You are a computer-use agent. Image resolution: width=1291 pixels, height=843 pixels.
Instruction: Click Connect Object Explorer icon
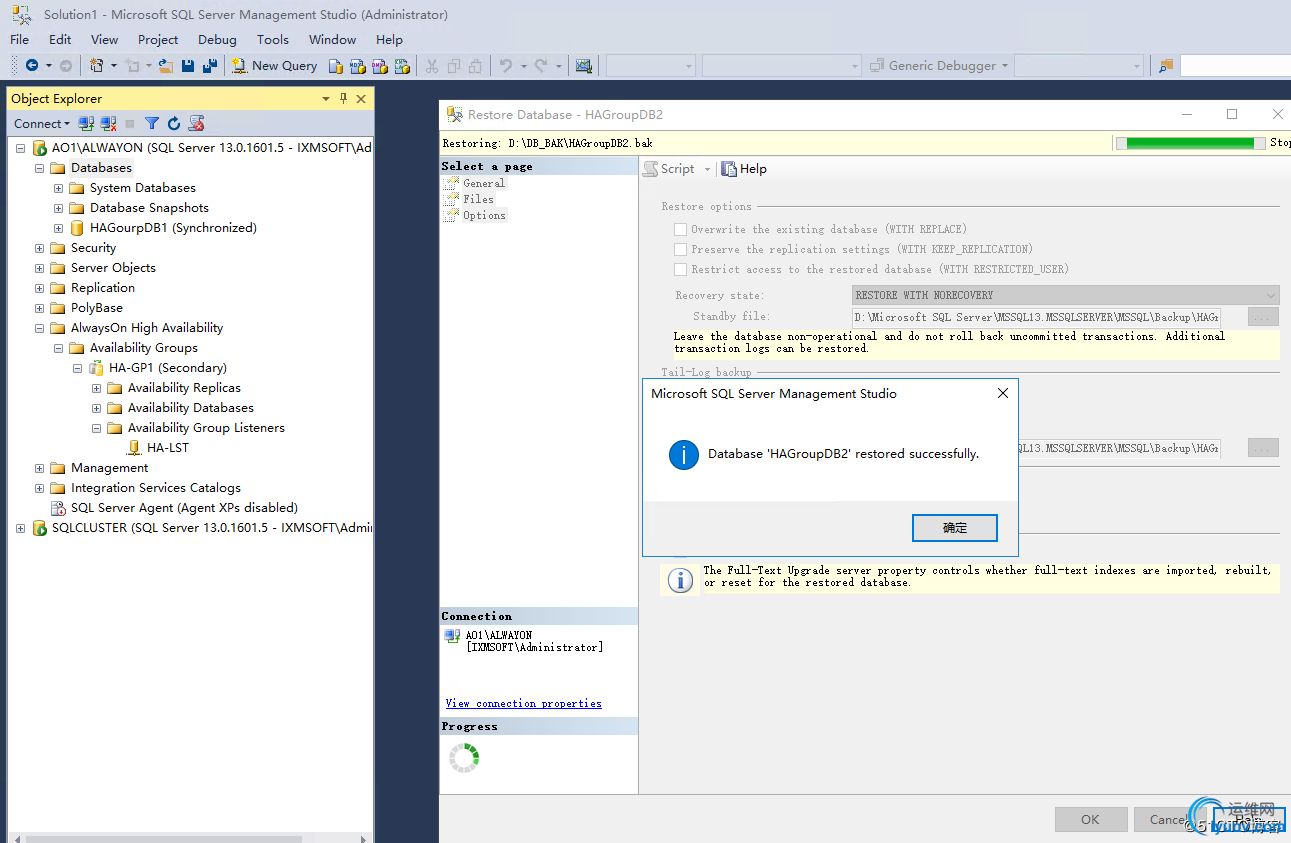coord(87,123)
